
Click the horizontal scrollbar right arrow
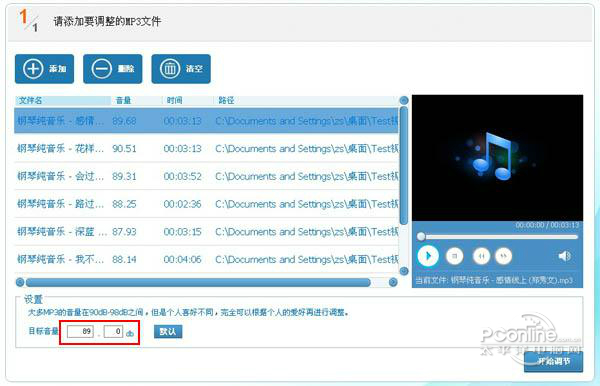click(393, 283)
